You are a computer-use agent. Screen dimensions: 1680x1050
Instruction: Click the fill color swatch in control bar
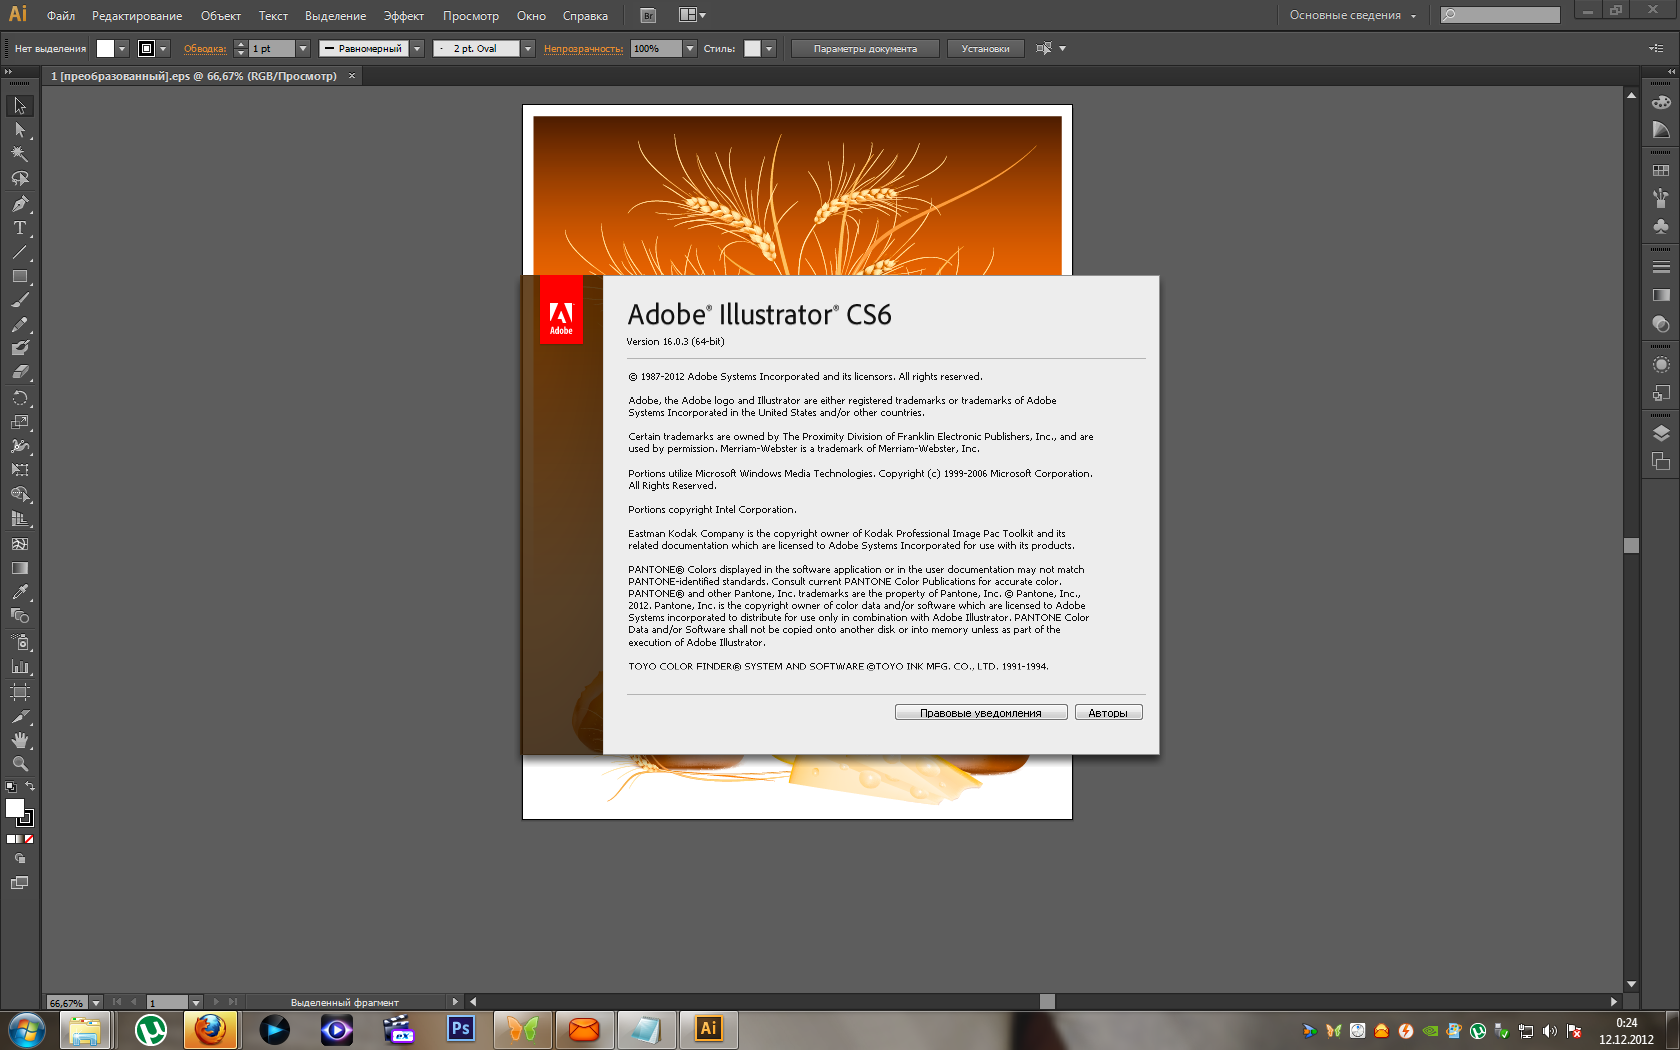(105, 48)
